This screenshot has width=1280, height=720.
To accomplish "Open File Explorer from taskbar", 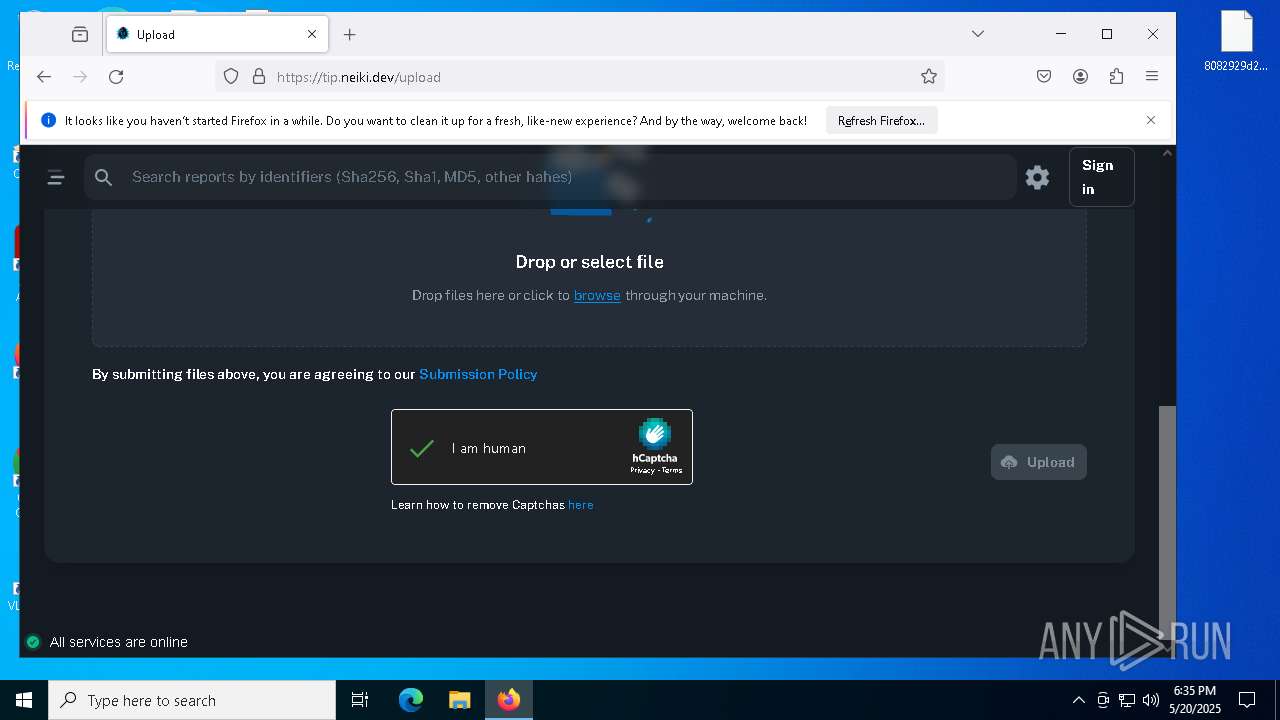I will point(459,700).
